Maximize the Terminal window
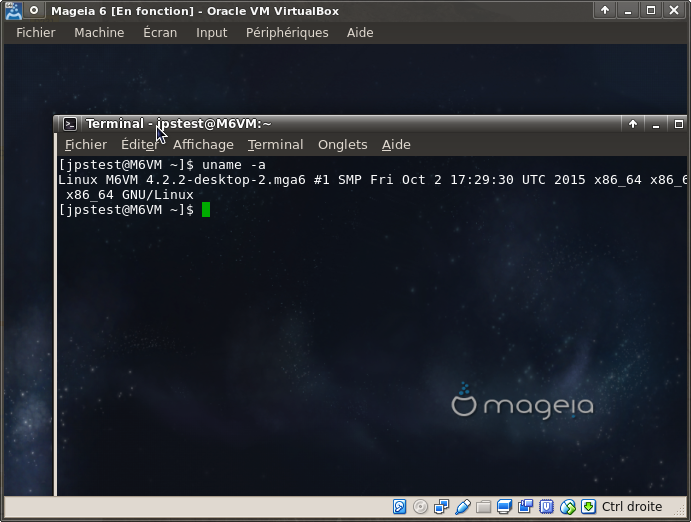 679,124
